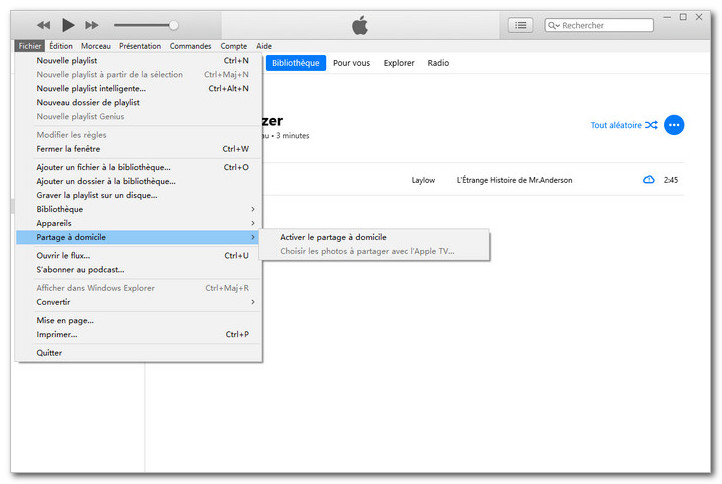722x484 pixels.
Task: Expand the Partage à domicile submenu
Action: (139, 237)
